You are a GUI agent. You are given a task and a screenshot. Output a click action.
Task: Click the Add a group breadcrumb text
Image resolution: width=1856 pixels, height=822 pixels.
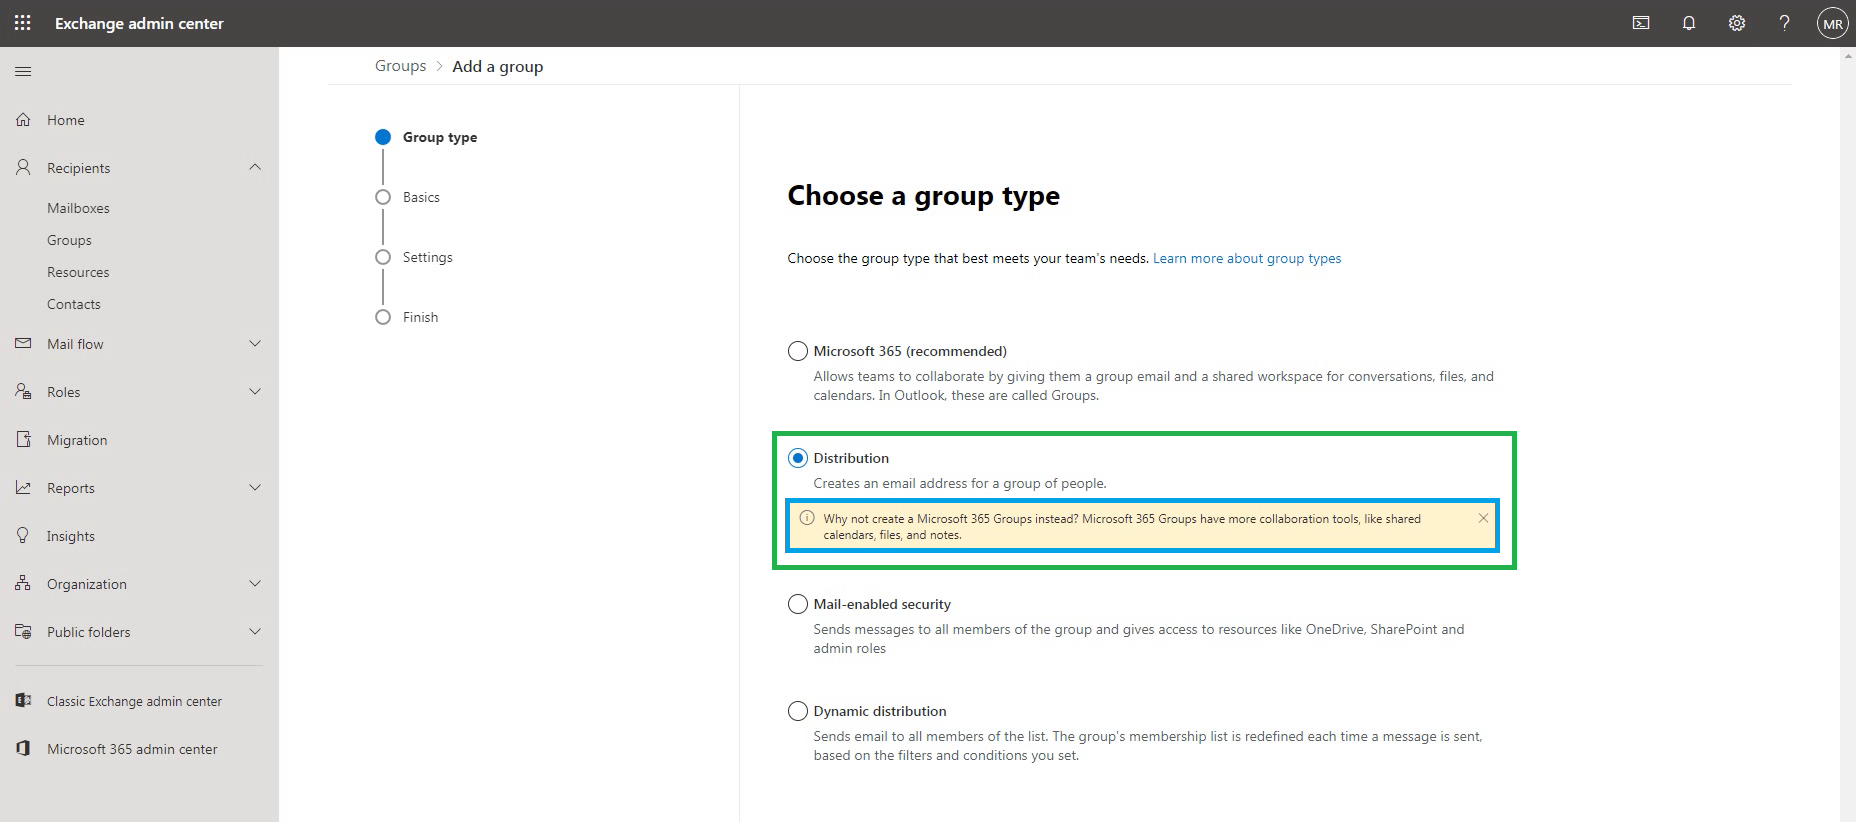(498, 66)
